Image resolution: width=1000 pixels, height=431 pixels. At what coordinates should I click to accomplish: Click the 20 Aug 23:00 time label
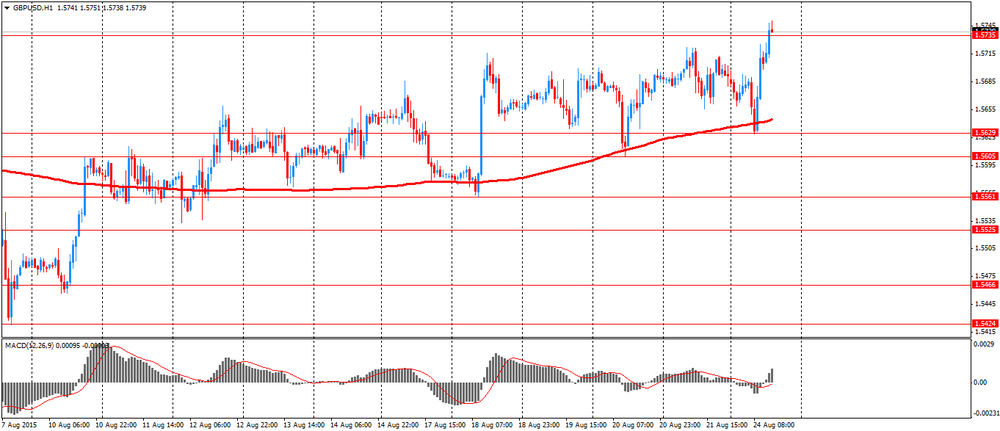[680, 424]
